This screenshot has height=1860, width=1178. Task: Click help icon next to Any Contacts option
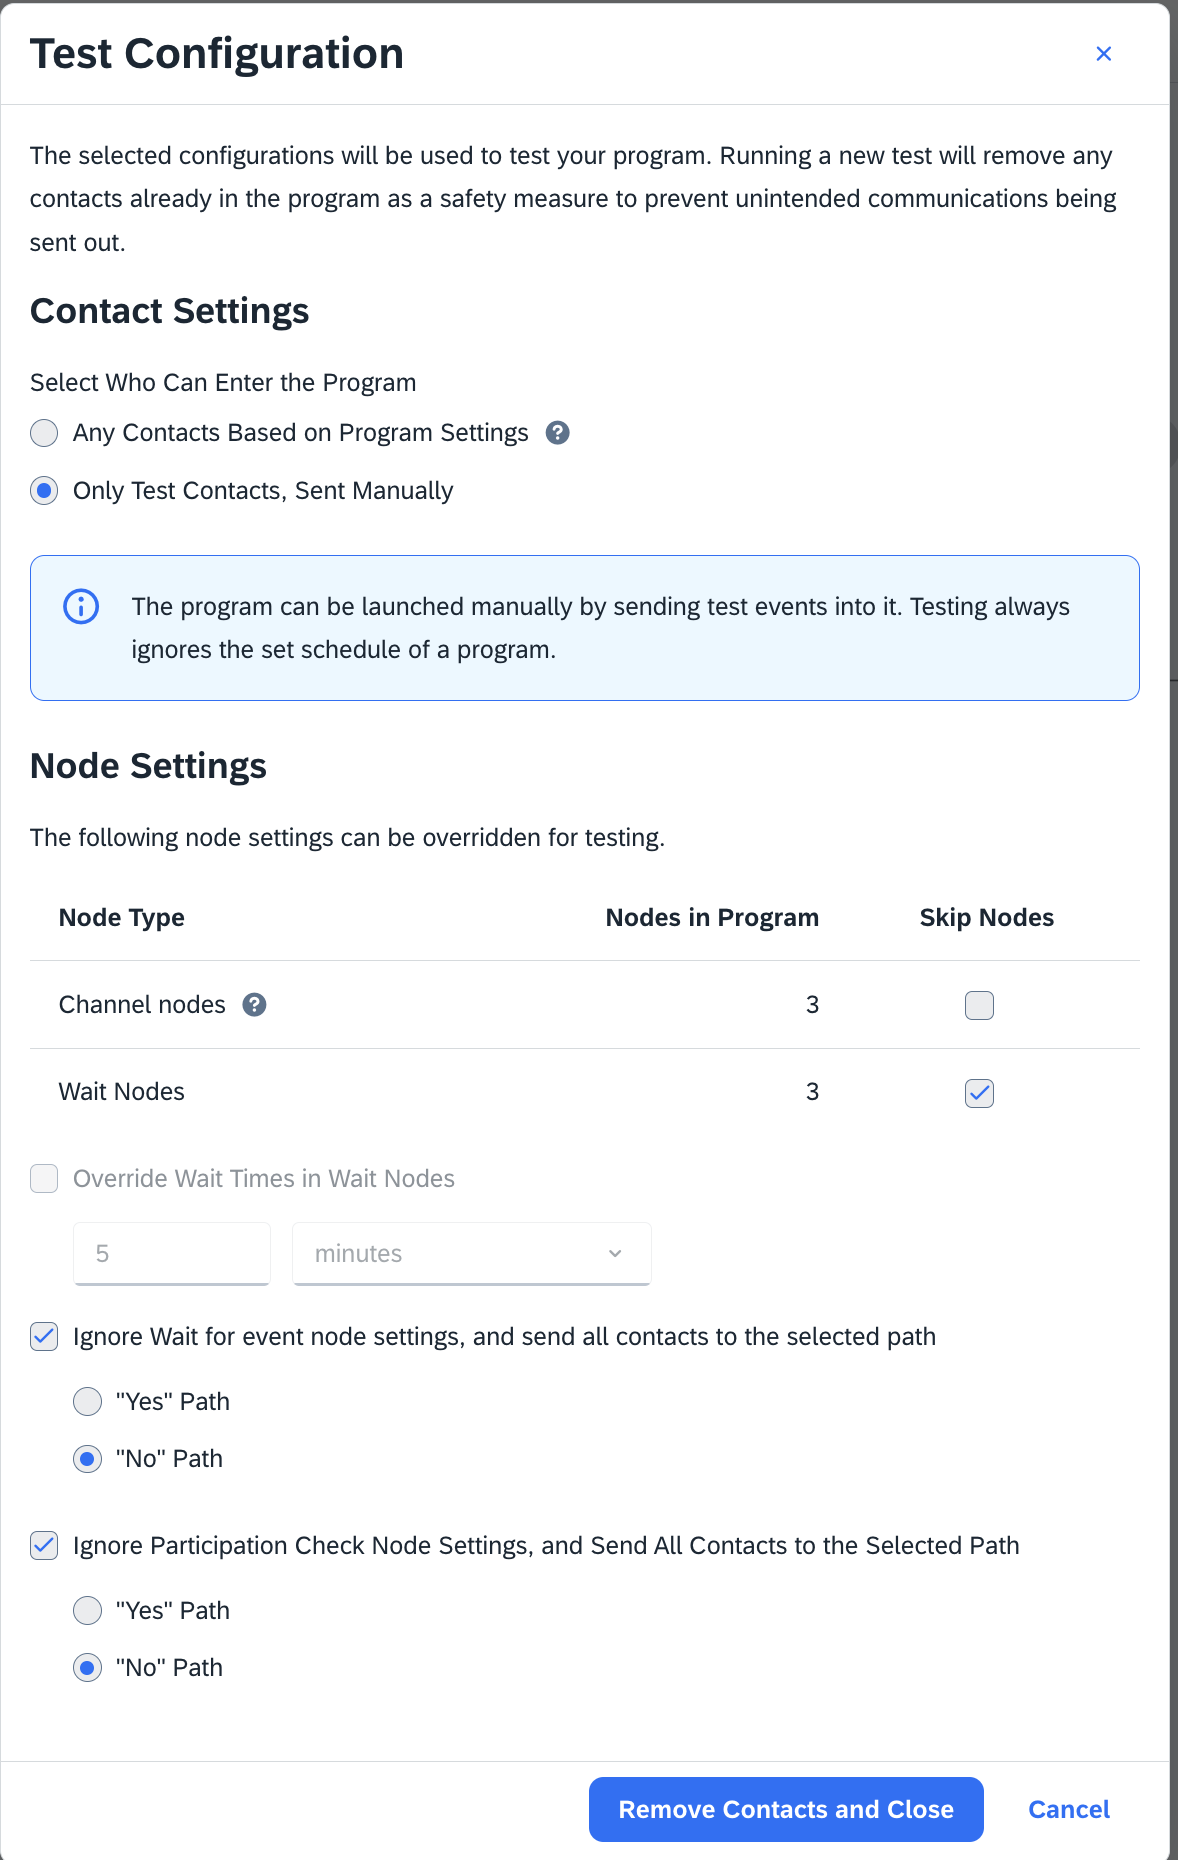[558, 433]
